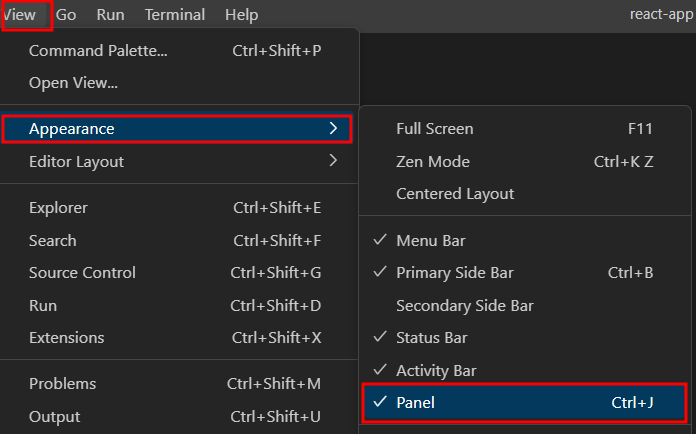Enter Full Screen mode
This screenshot has height=434, width=696.
pyautogui.click(x=525, y=129)
